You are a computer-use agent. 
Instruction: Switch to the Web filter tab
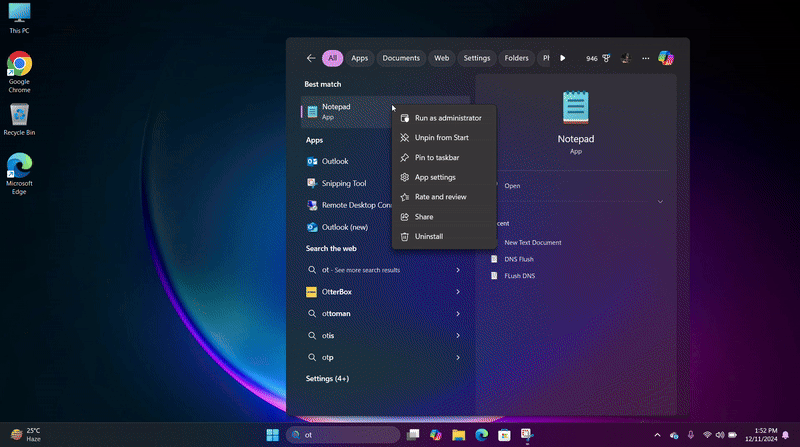click(x=441, y=58)
